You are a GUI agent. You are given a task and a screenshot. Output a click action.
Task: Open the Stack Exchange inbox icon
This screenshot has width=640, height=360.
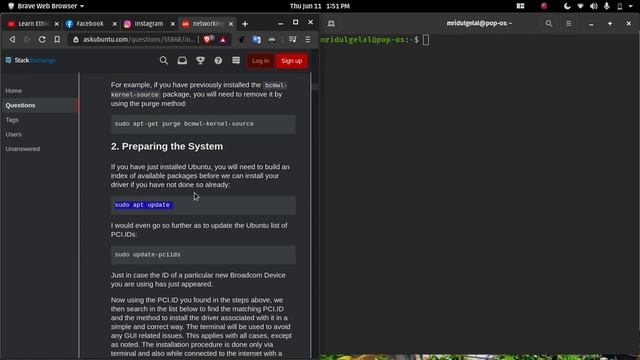pos(182,61)
